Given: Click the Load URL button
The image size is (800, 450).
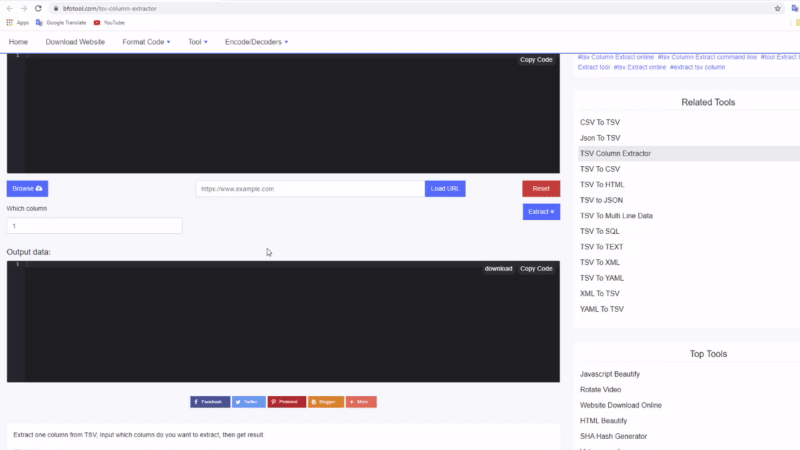Looking at the screenshot, I should point(445,188).
